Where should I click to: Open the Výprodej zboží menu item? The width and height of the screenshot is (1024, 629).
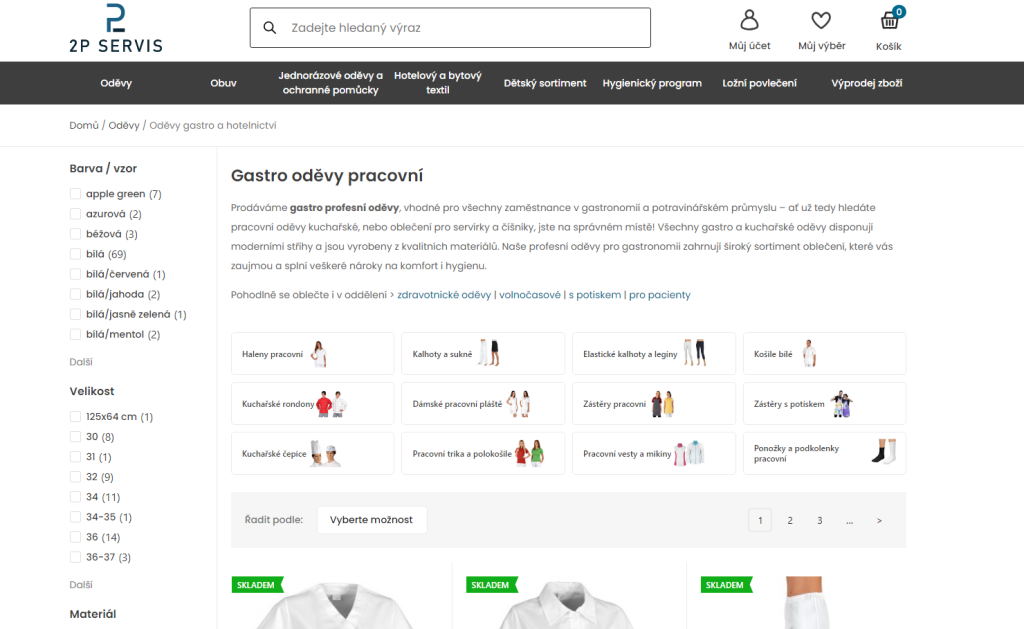click(x=867, y=83)
